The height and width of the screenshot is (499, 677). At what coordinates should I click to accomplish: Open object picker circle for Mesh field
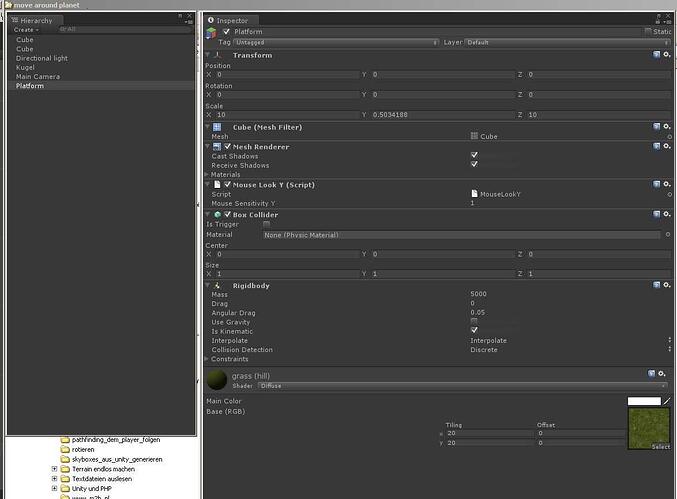[669, 136]
